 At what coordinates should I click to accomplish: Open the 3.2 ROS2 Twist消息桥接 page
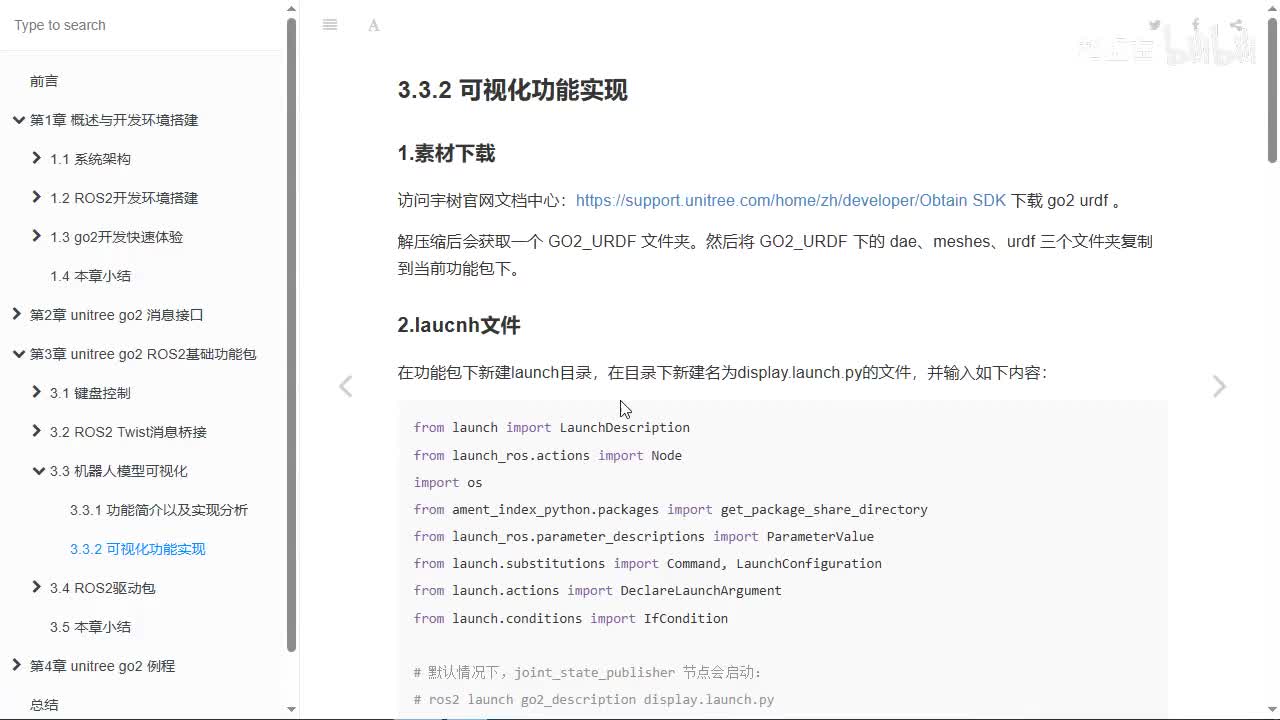pos(128,432)
